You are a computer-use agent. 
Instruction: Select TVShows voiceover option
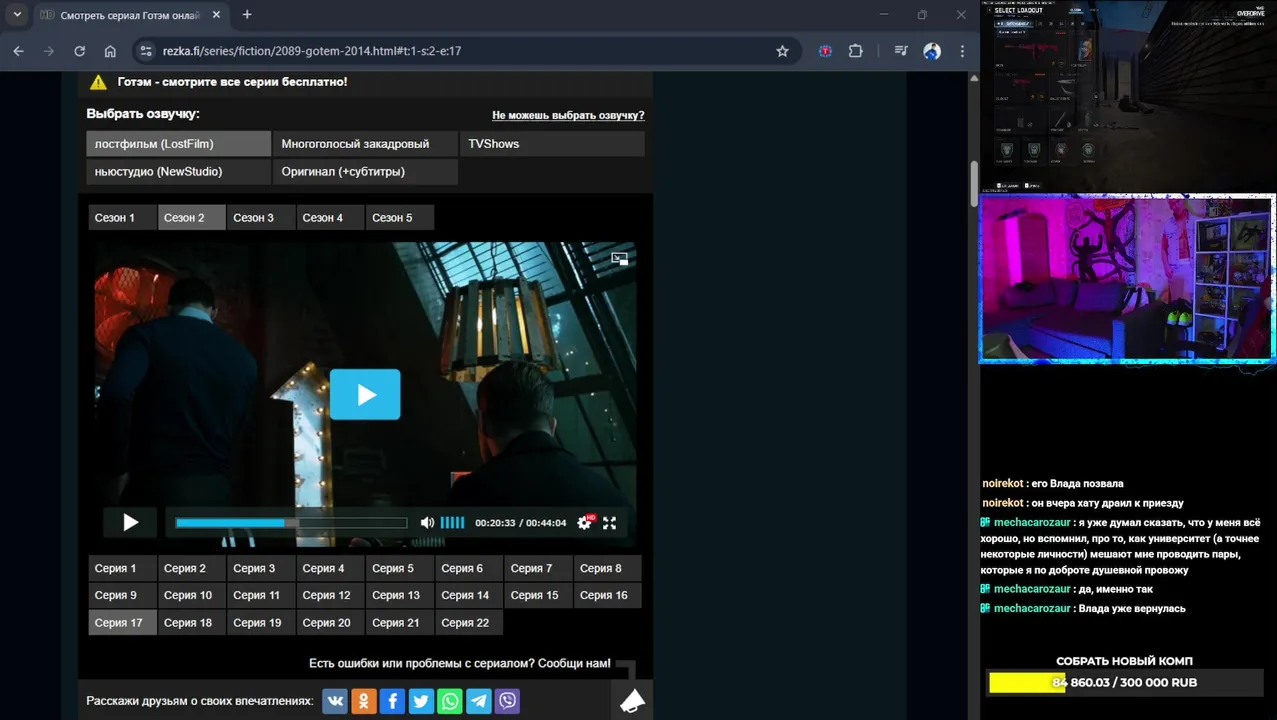click(552, 144)
